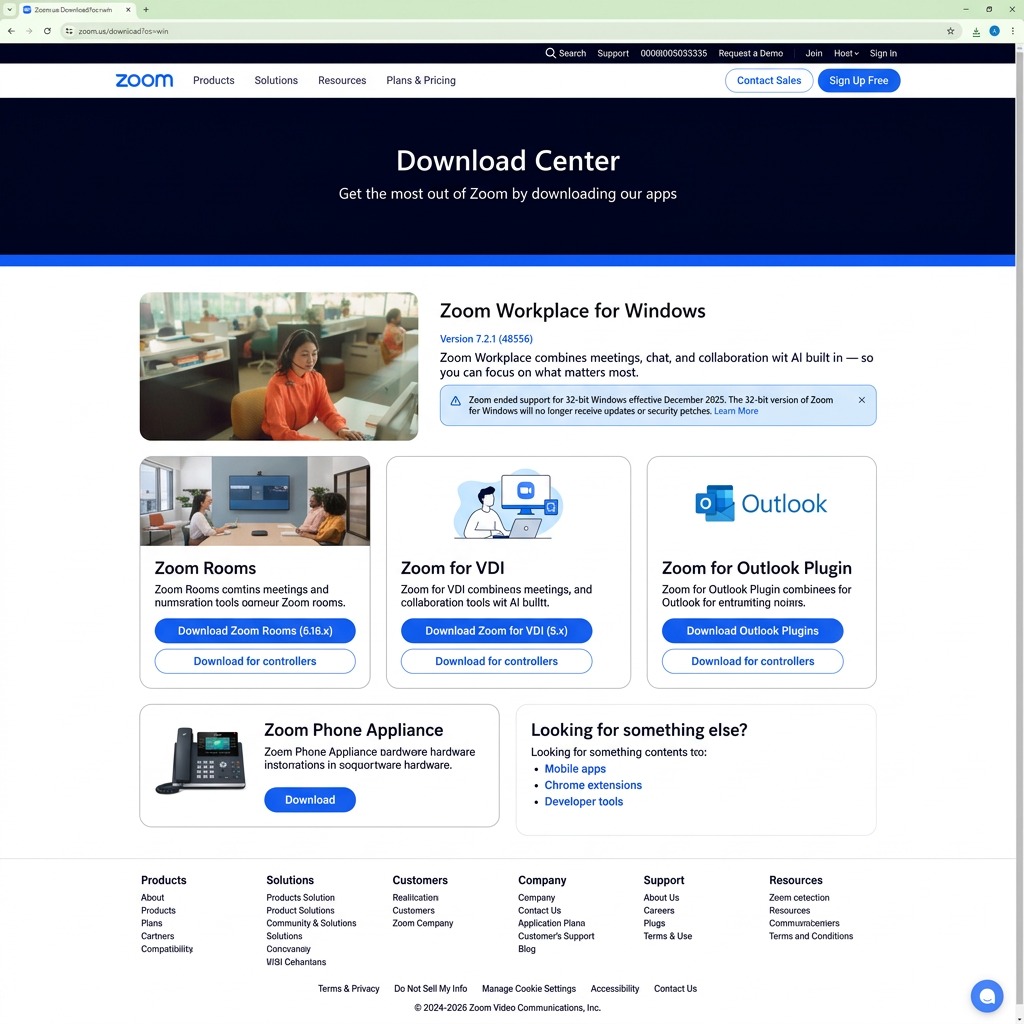Click Download Zoom Rooms (6.16.x)
The image size is (1024, 1024).
pyautogui.click(x=255, y=631)
